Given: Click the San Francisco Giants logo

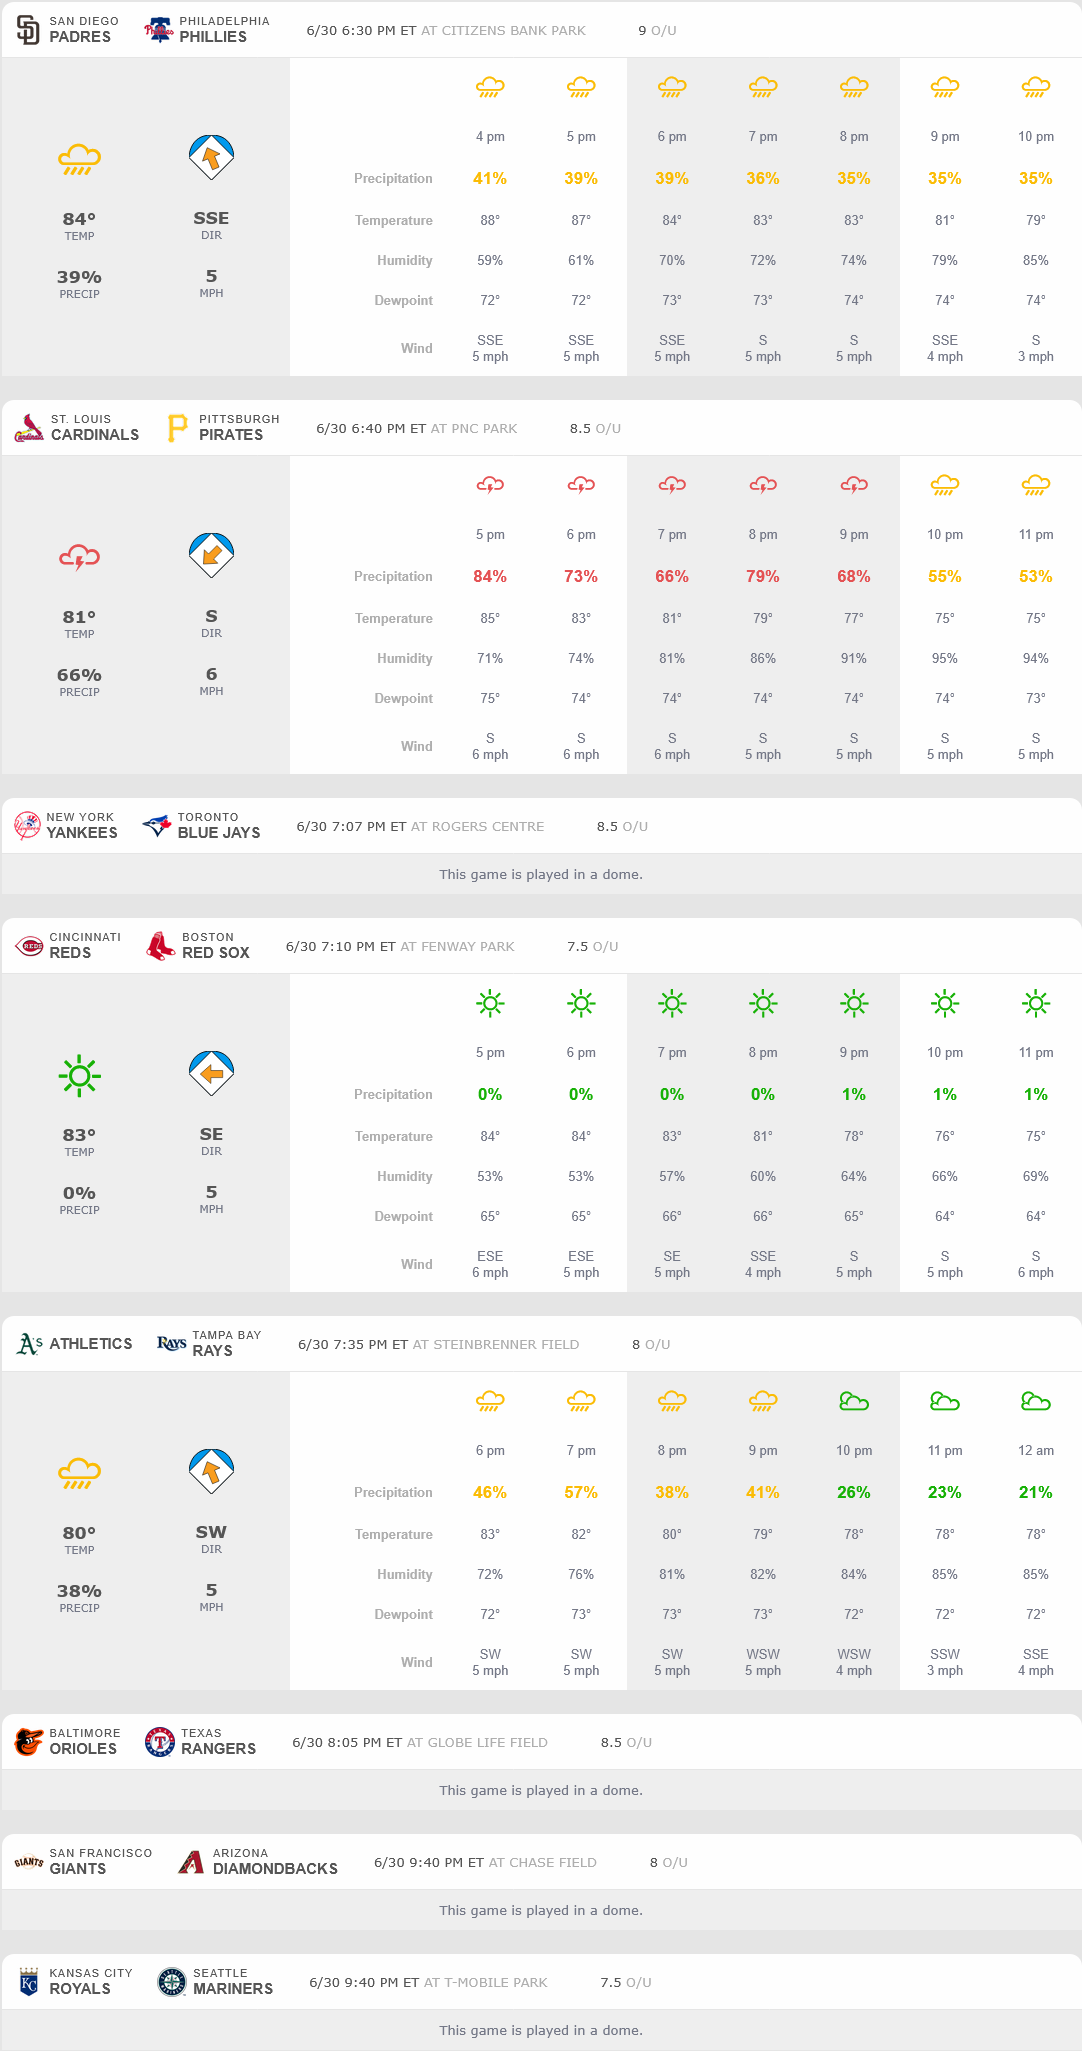Looking at the screenshot, I should tap(29, 1862).
